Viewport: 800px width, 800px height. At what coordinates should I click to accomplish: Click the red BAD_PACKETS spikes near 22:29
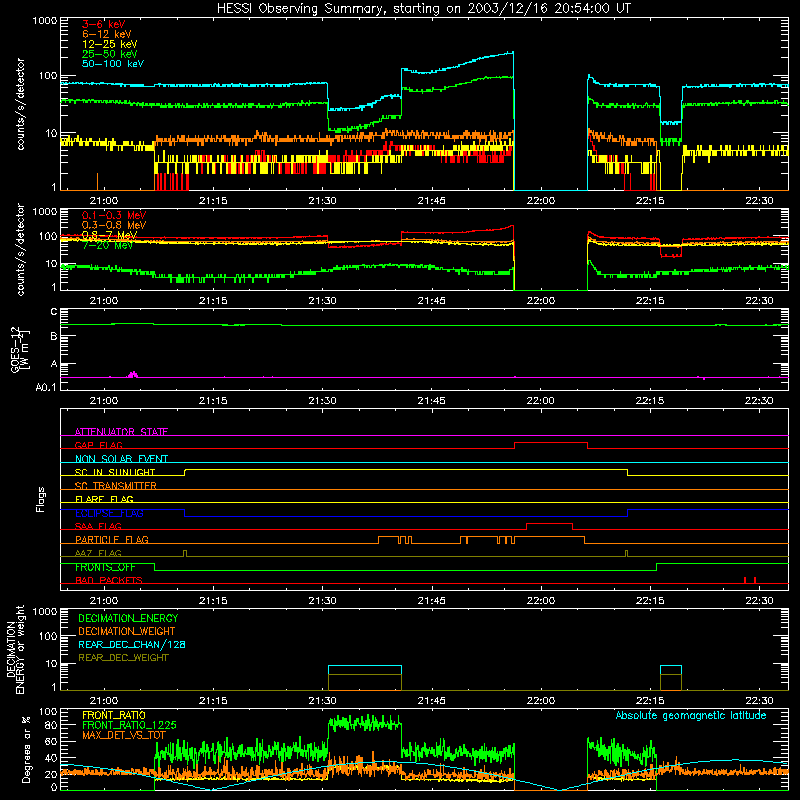[749, 580]
